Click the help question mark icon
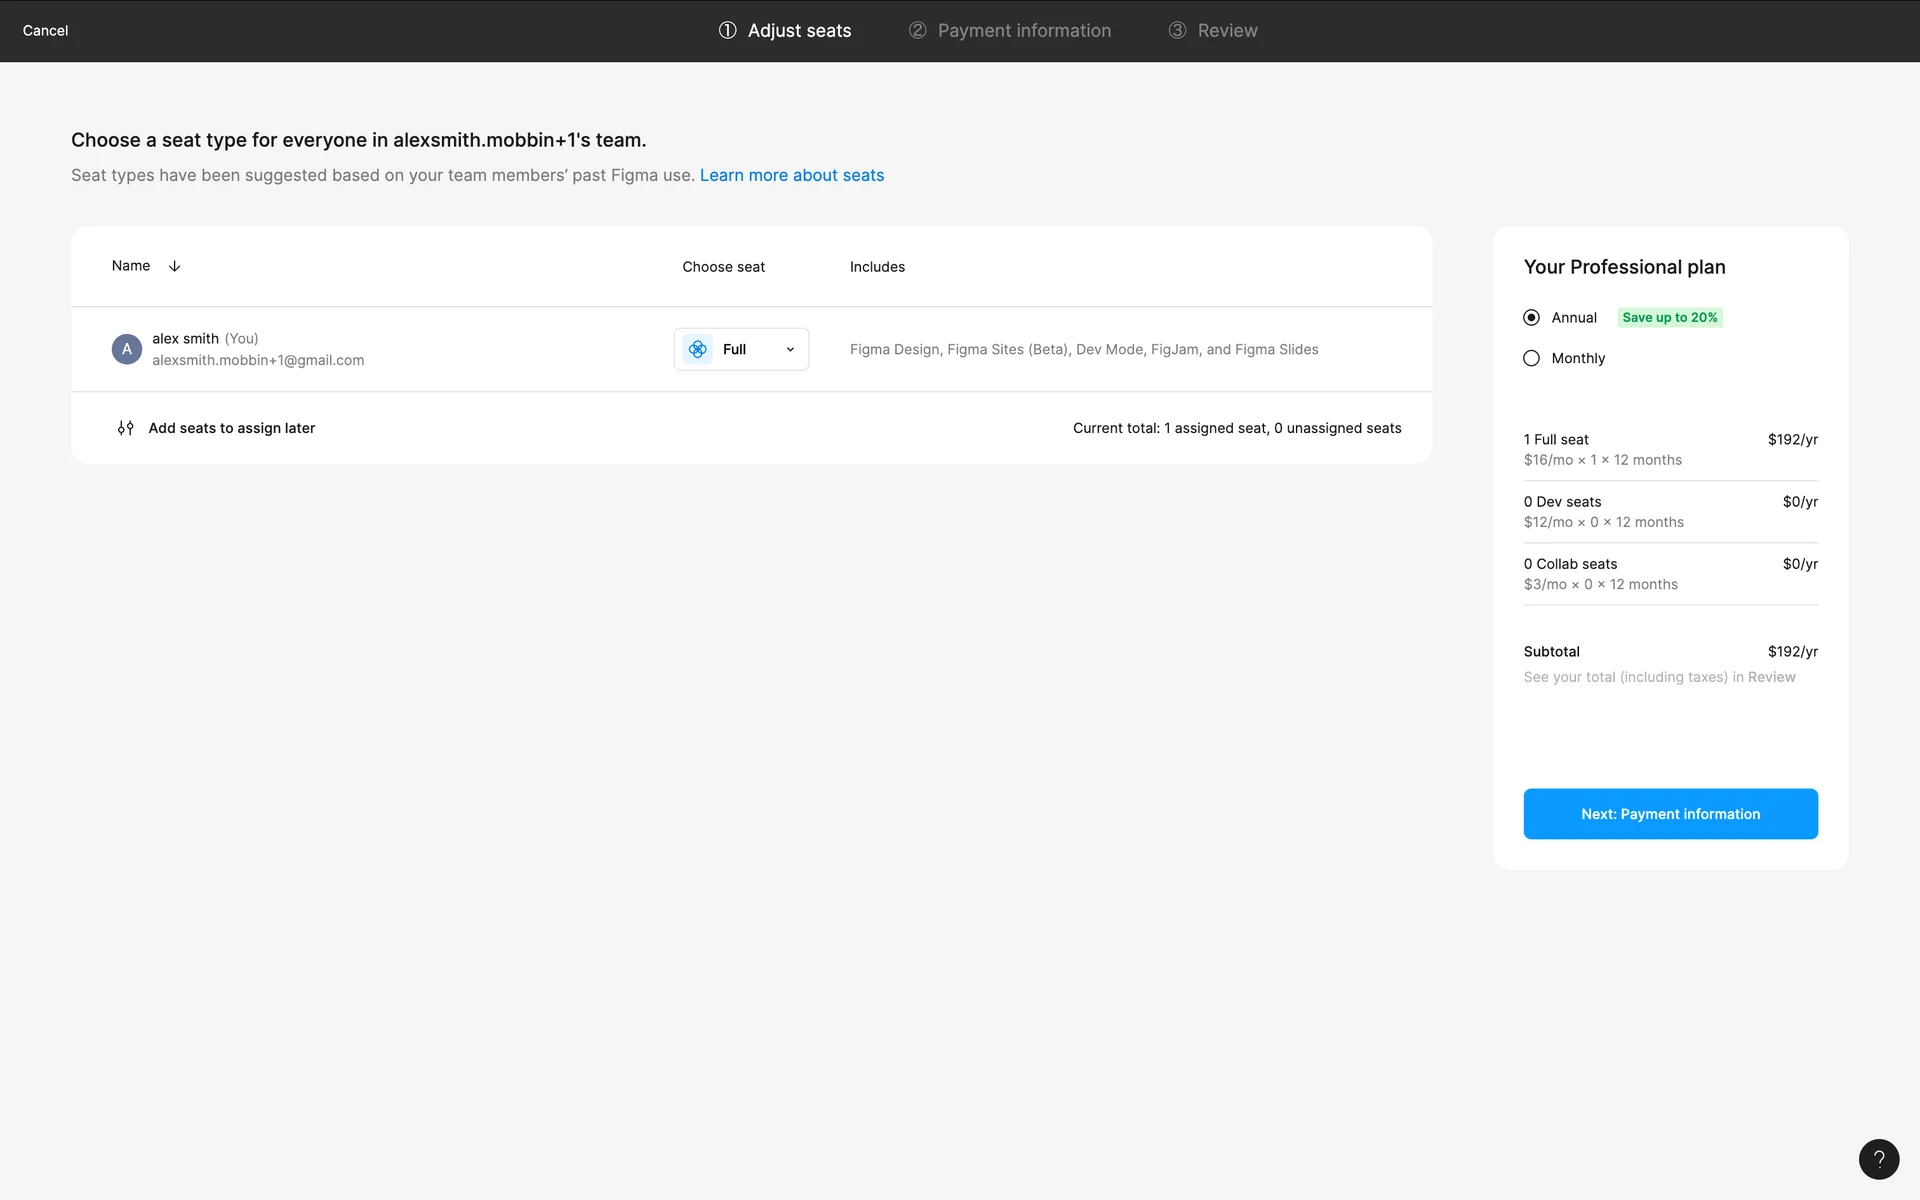The width and height of the screenshot is (1920, 1200). pyautogui.click(x=1878, y=1159)
